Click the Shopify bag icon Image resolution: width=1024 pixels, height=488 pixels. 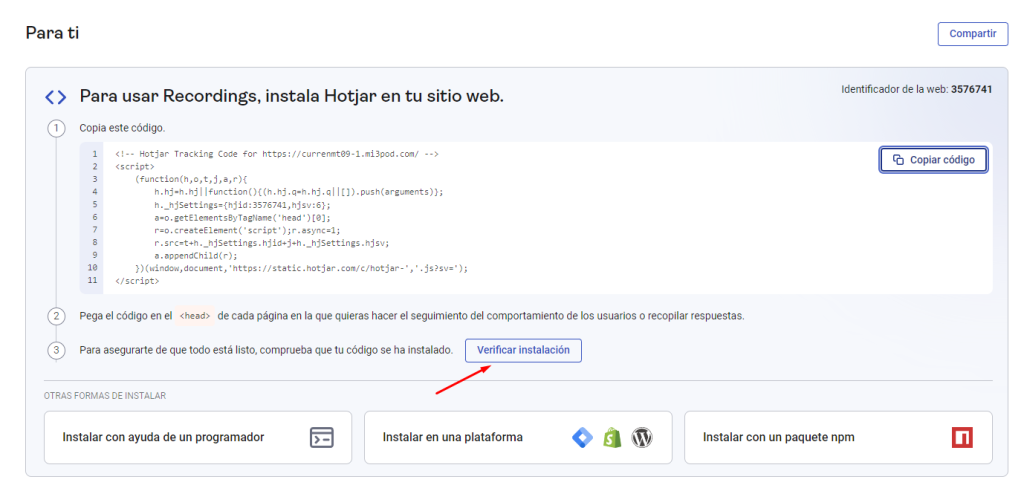[x=612, y=437]
